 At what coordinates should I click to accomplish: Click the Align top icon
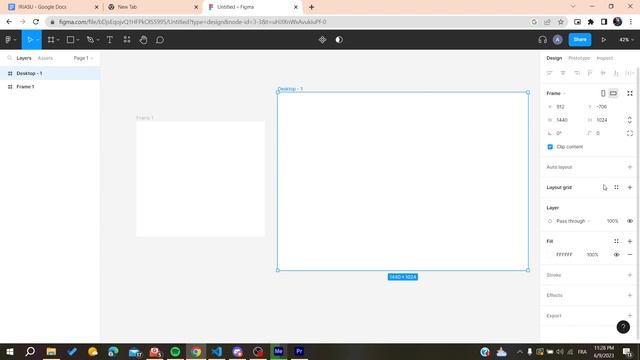(x=590, y=73)
